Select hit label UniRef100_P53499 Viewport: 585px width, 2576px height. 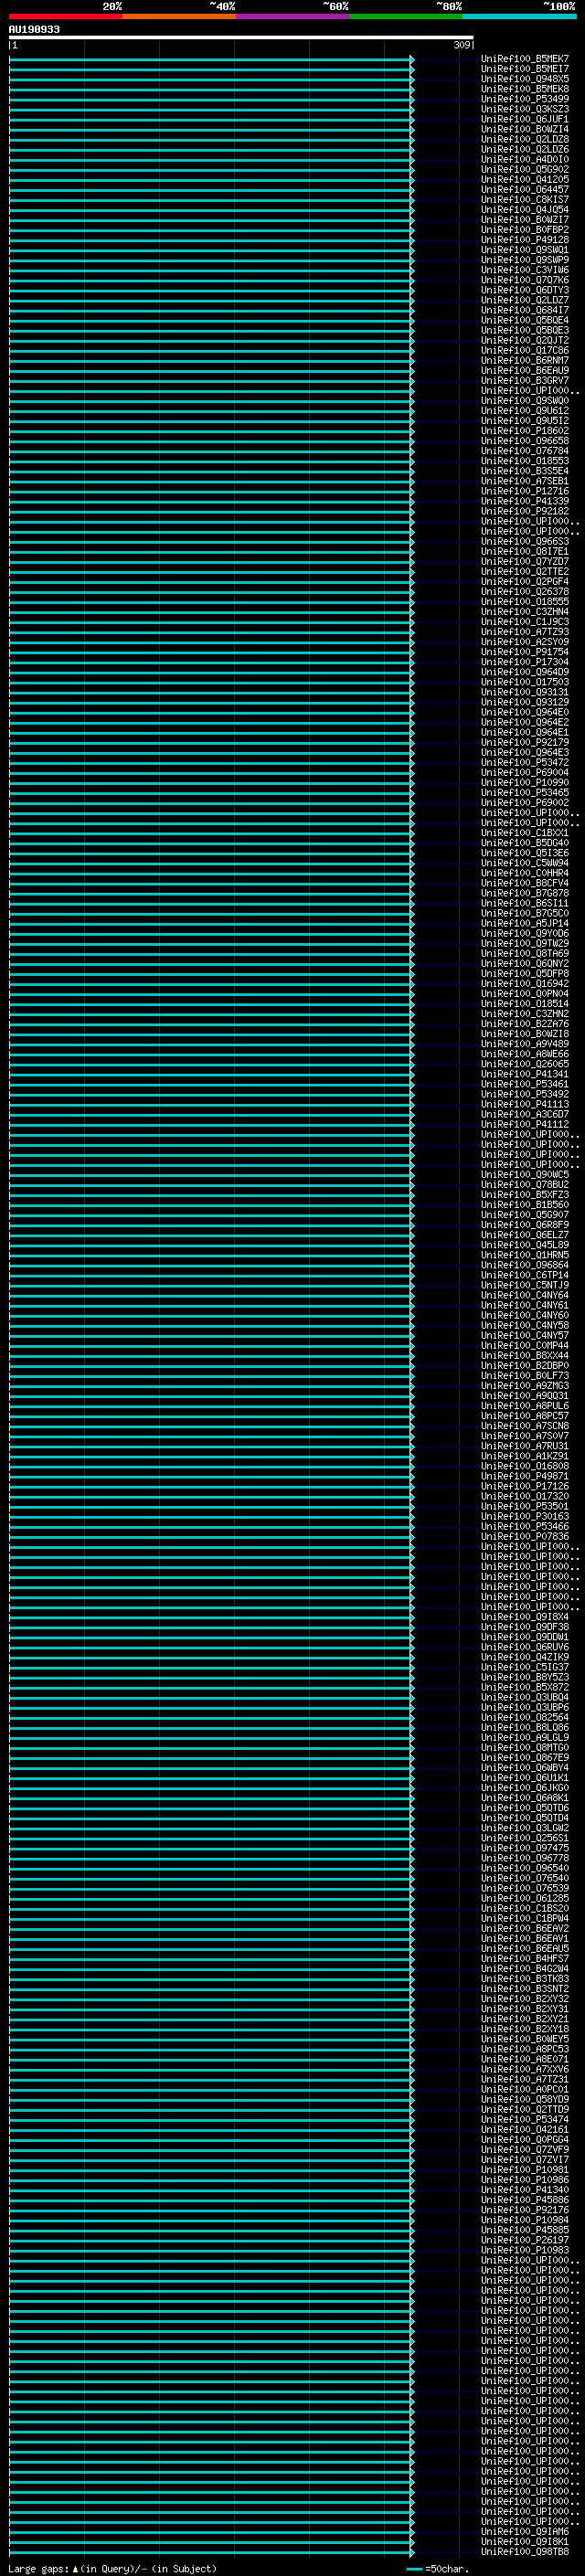click(525, 99)
